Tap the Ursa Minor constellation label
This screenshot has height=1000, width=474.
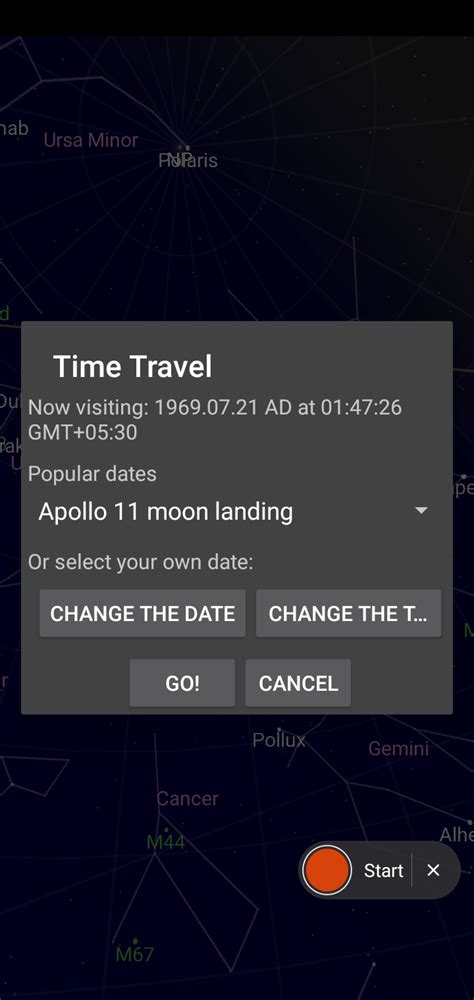click(x=91, y=140)
